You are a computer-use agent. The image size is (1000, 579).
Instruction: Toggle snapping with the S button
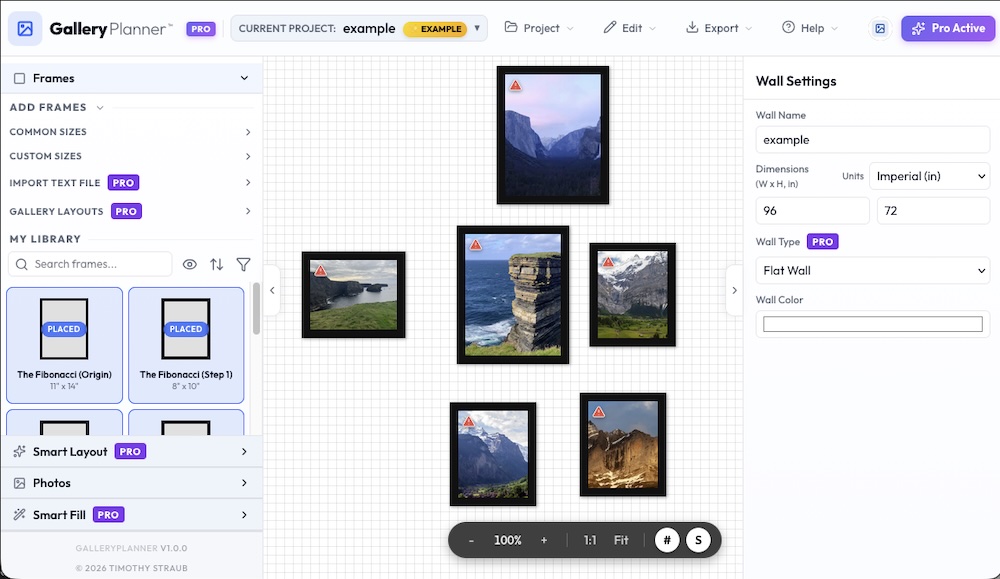pos(697,539)
